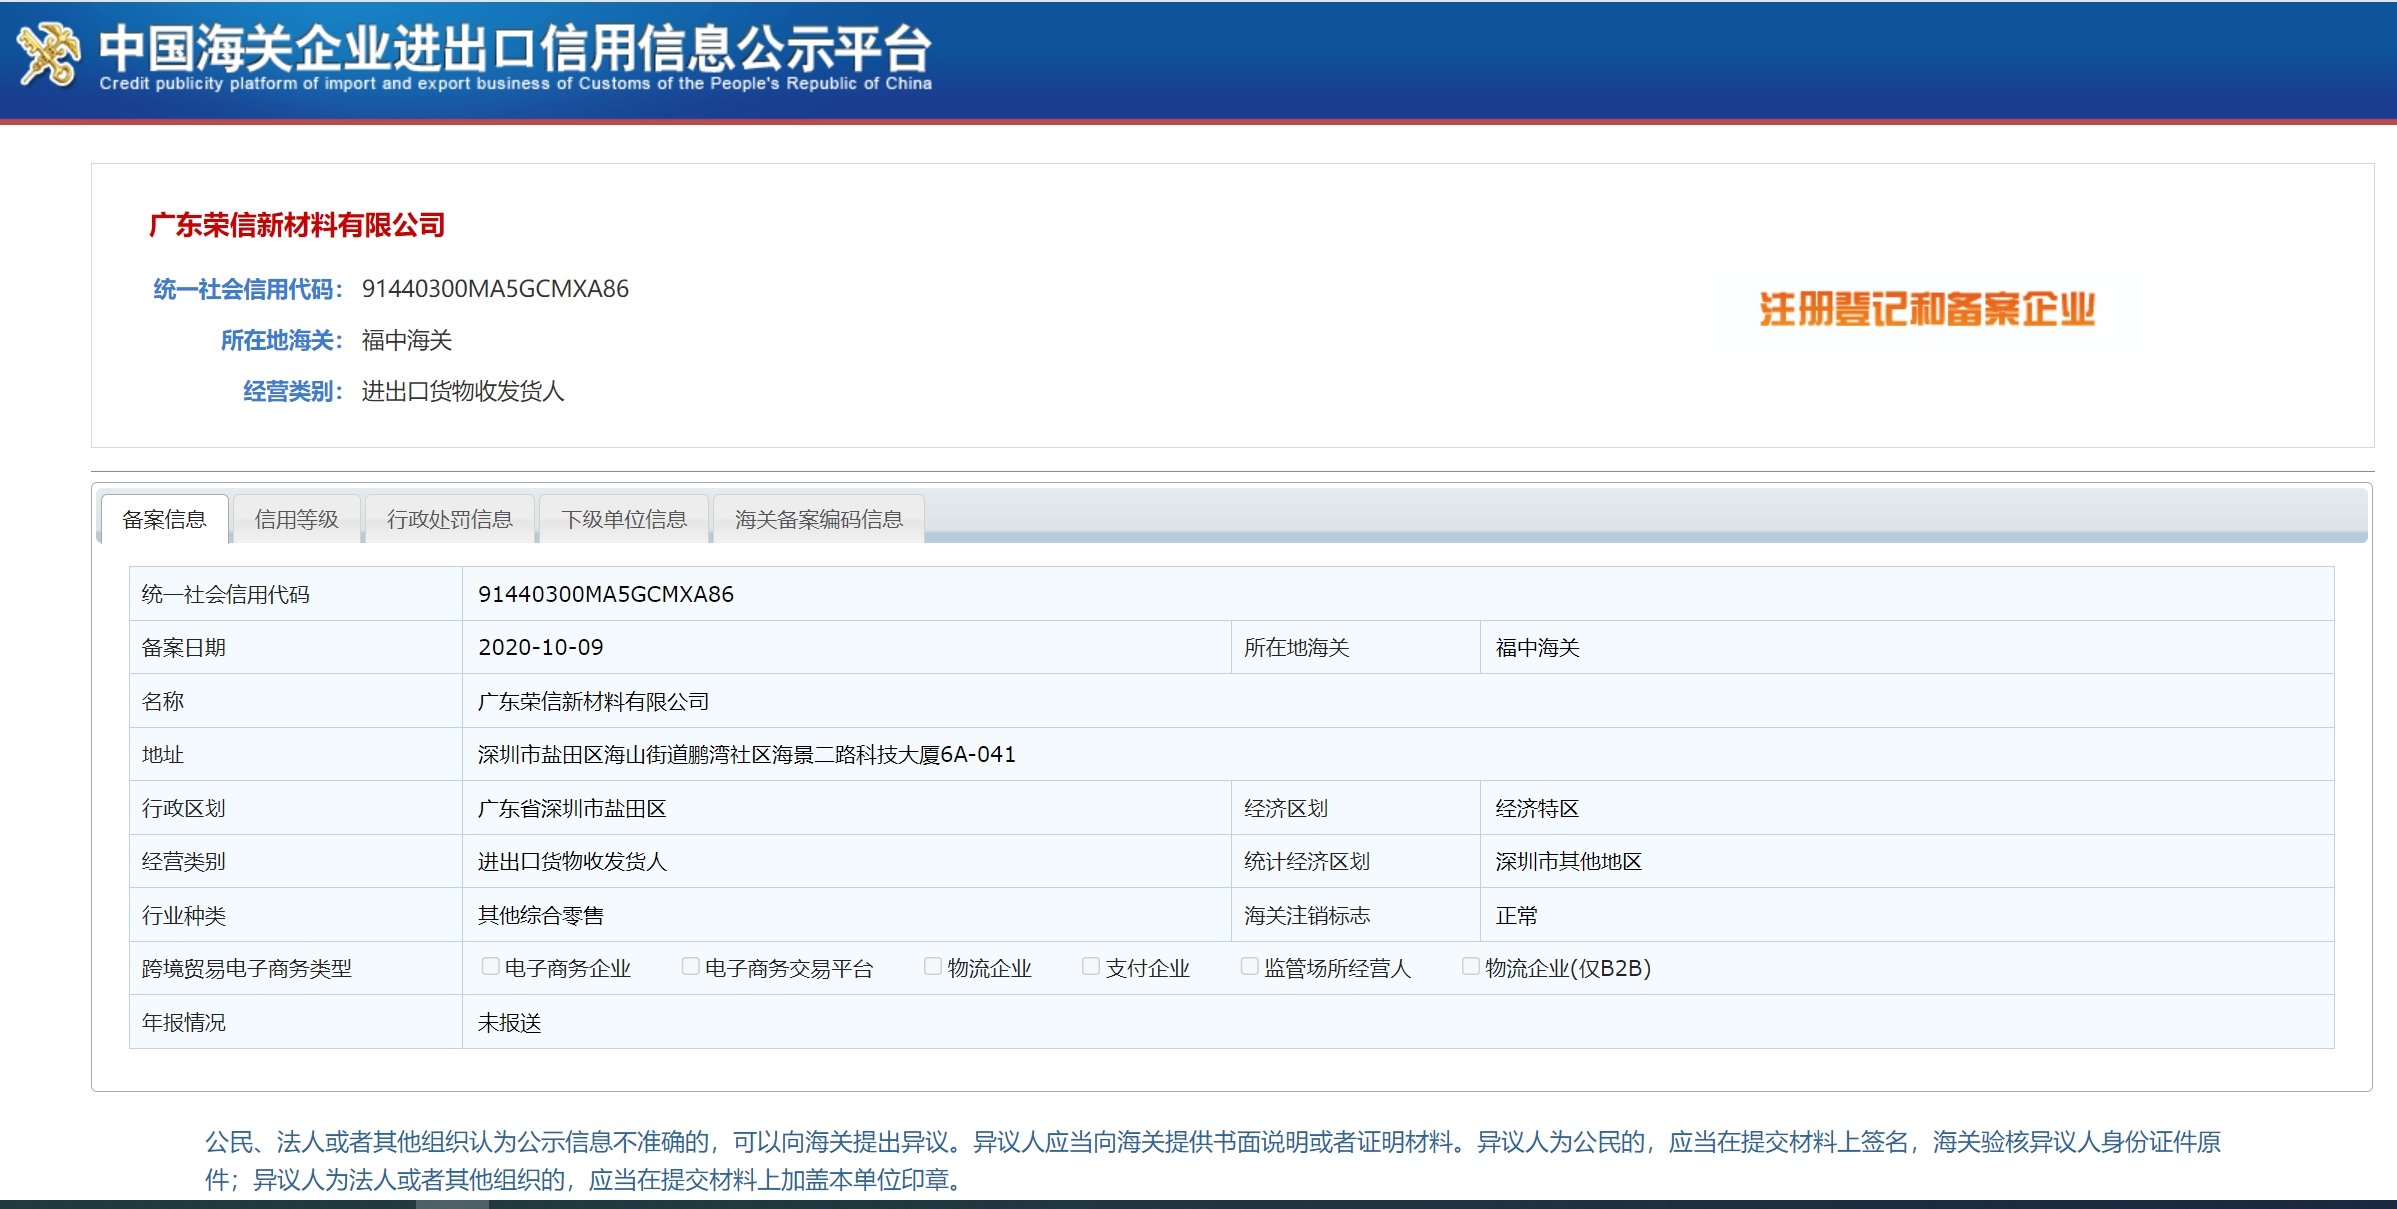Click 福中海关 in the header summary
This screenshot has width=2397, height=1209.
pyautogui.click(x=407, y=340)
